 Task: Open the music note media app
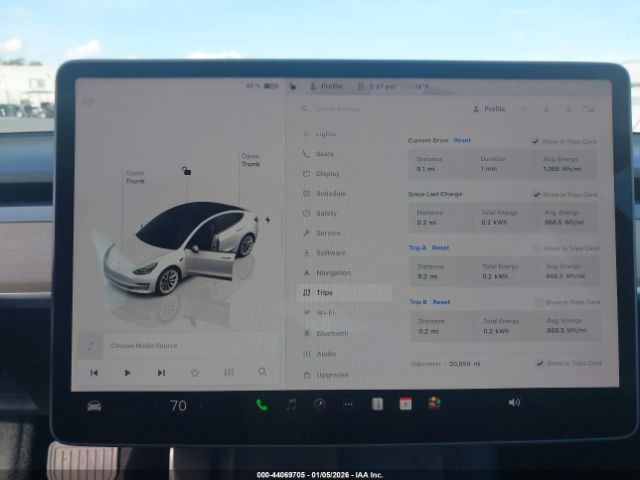[x=291, y=404]
